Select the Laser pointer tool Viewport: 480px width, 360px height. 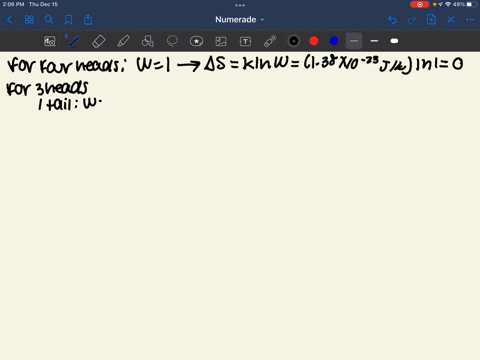pos(270,41)
